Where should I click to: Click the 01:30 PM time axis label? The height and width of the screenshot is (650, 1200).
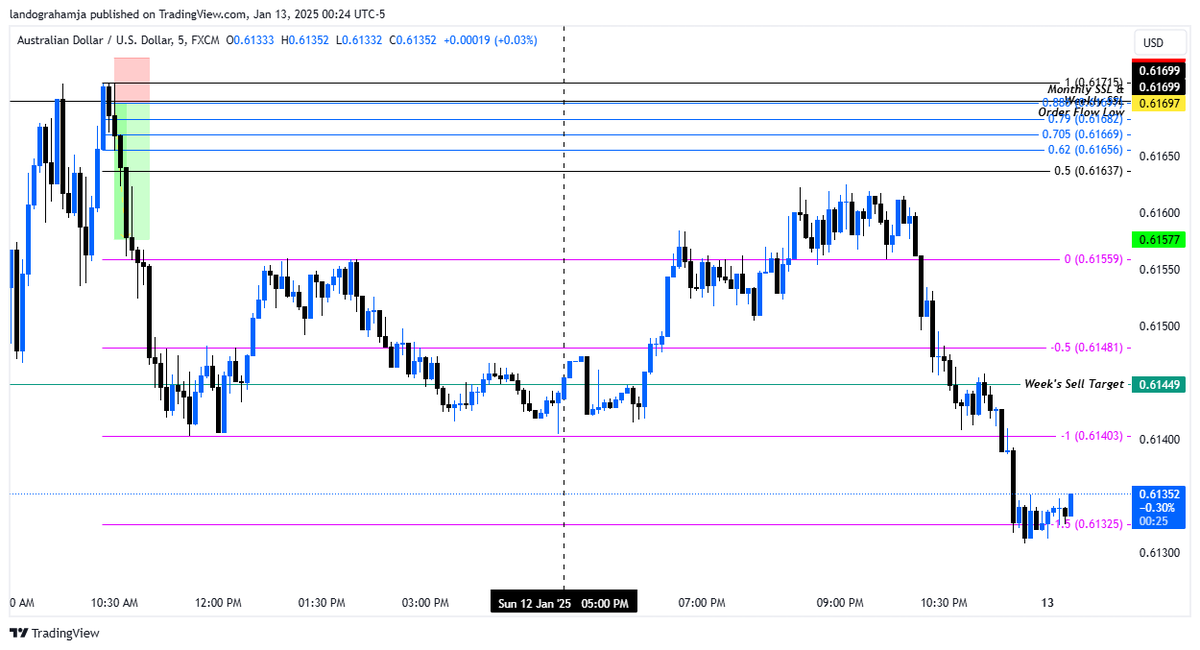(x=322, y=603)
